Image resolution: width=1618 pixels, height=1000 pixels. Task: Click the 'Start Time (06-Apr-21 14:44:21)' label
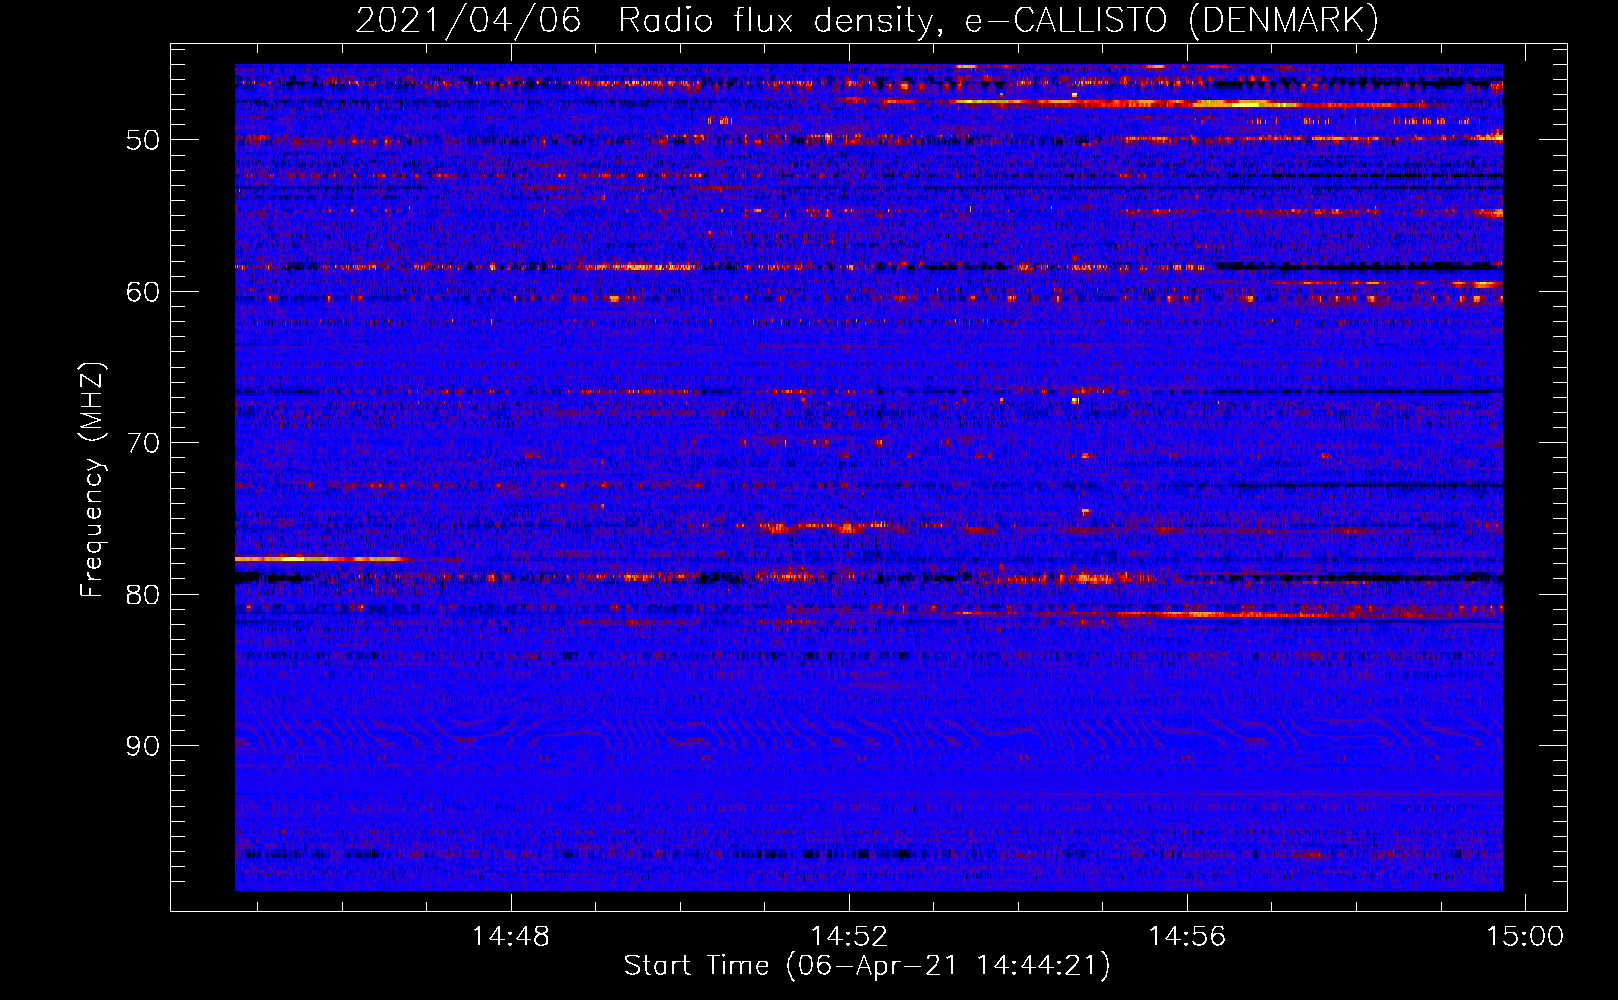[867, 966]
